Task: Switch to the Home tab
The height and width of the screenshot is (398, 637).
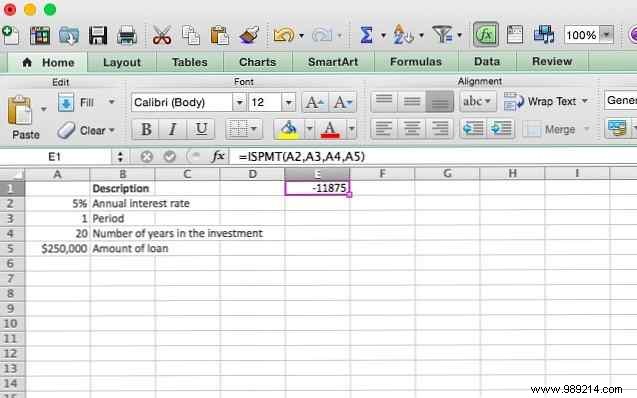Action: [48, 63]
